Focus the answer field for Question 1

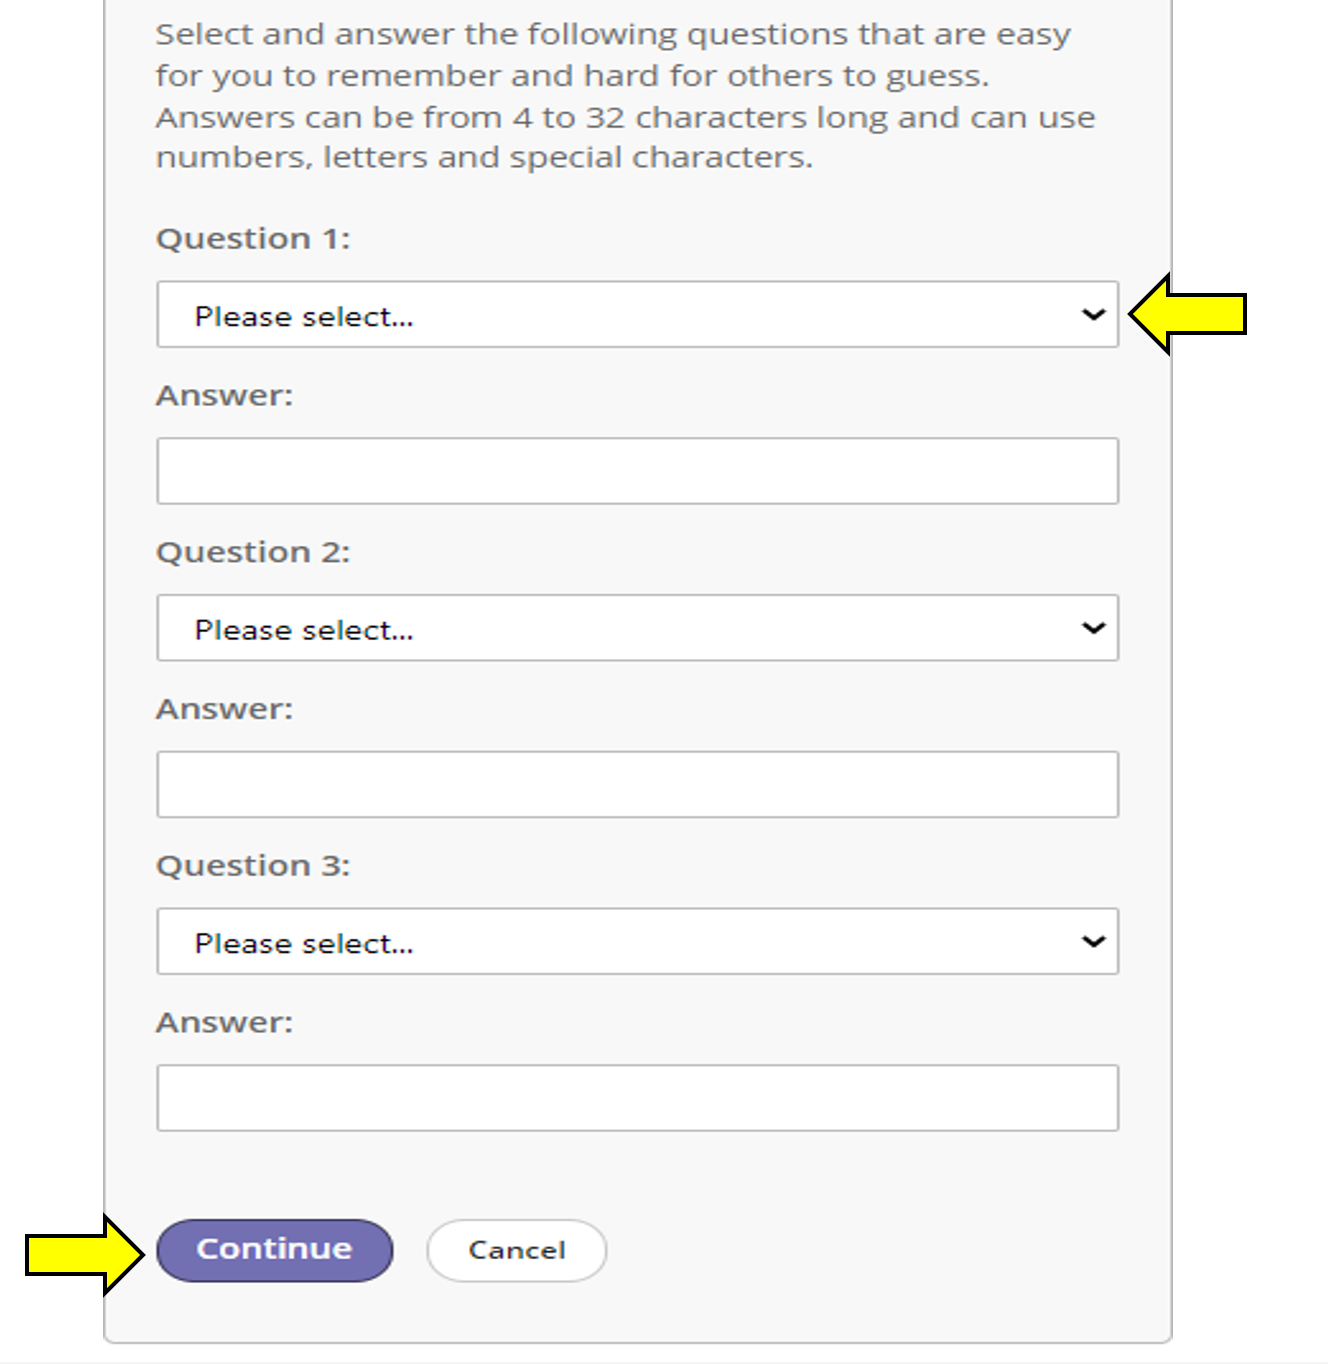[637, 471]
